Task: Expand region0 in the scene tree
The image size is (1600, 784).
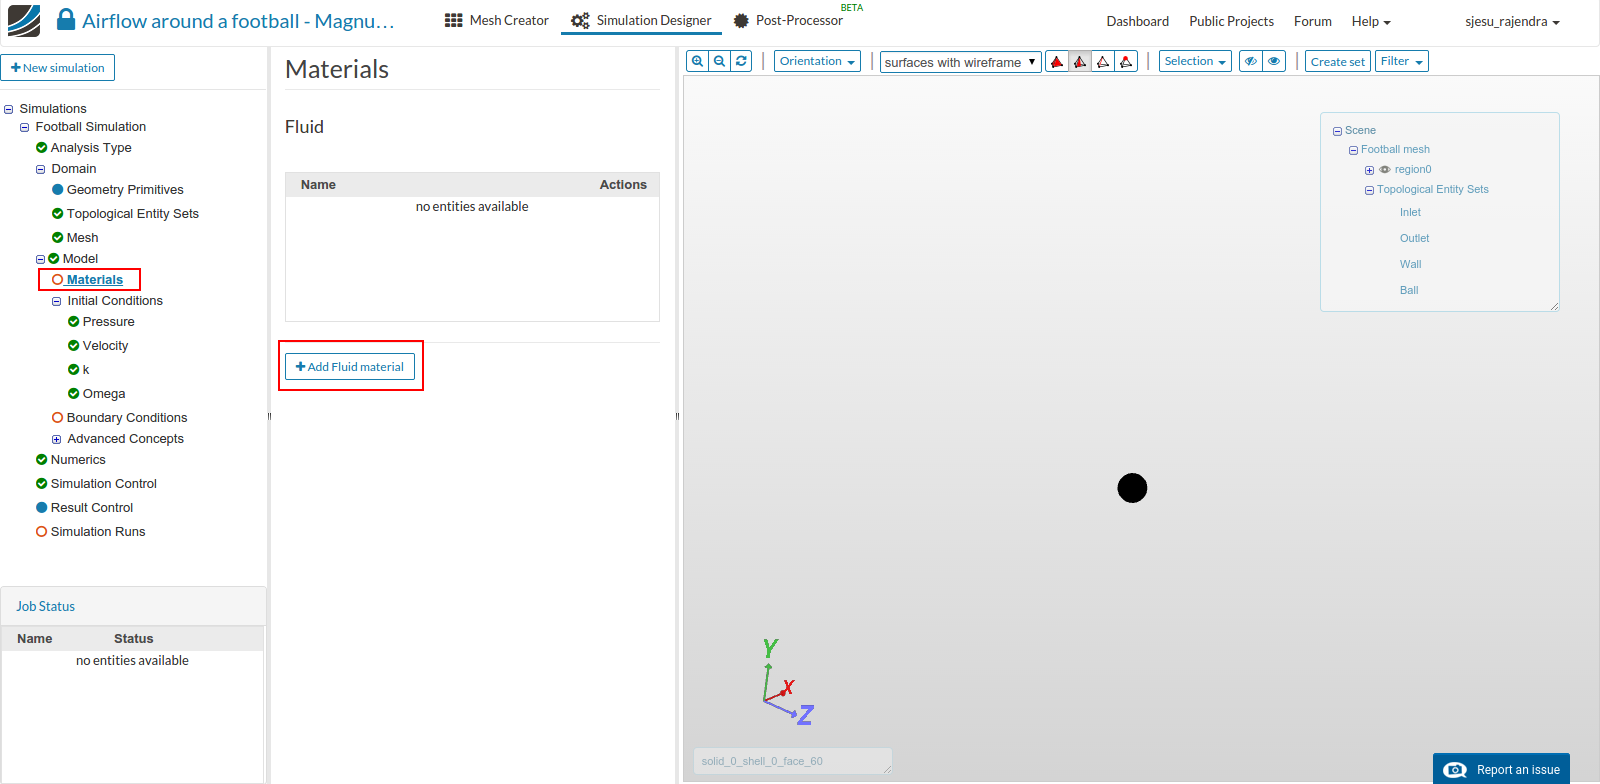Action: (x=1369, y=170)
